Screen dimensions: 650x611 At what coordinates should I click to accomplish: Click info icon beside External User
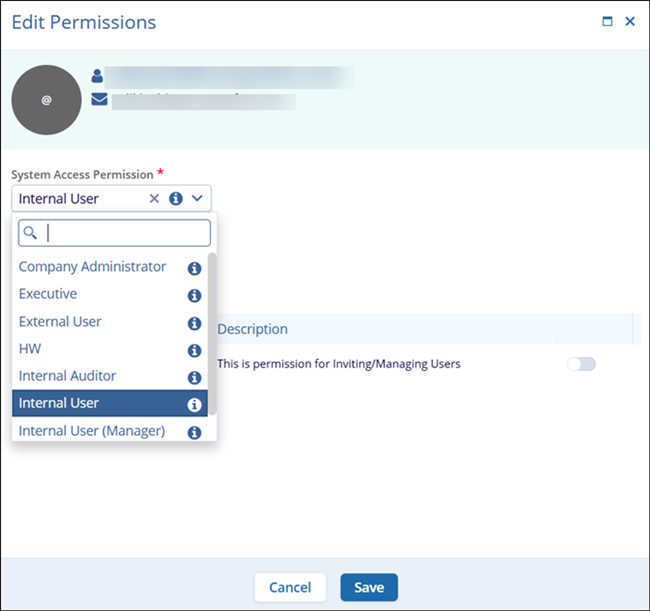click(194, 323)
